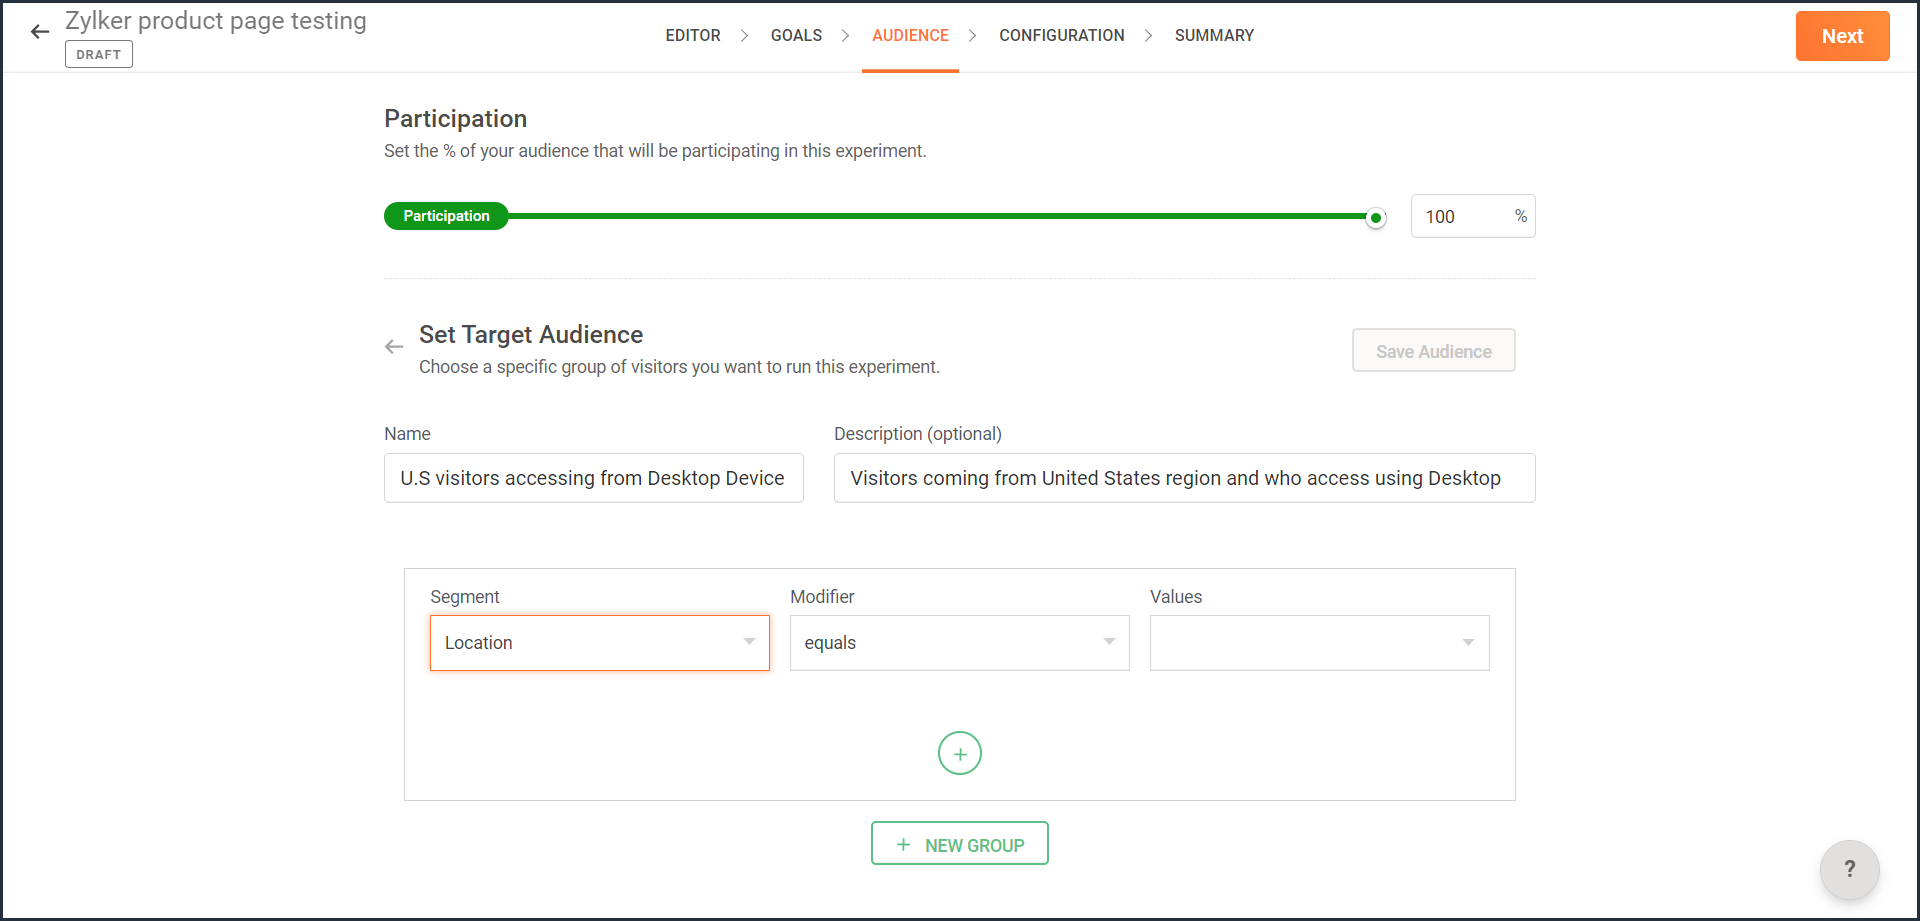
Task: Click the participation slider handle
Action: [1376, 217]
